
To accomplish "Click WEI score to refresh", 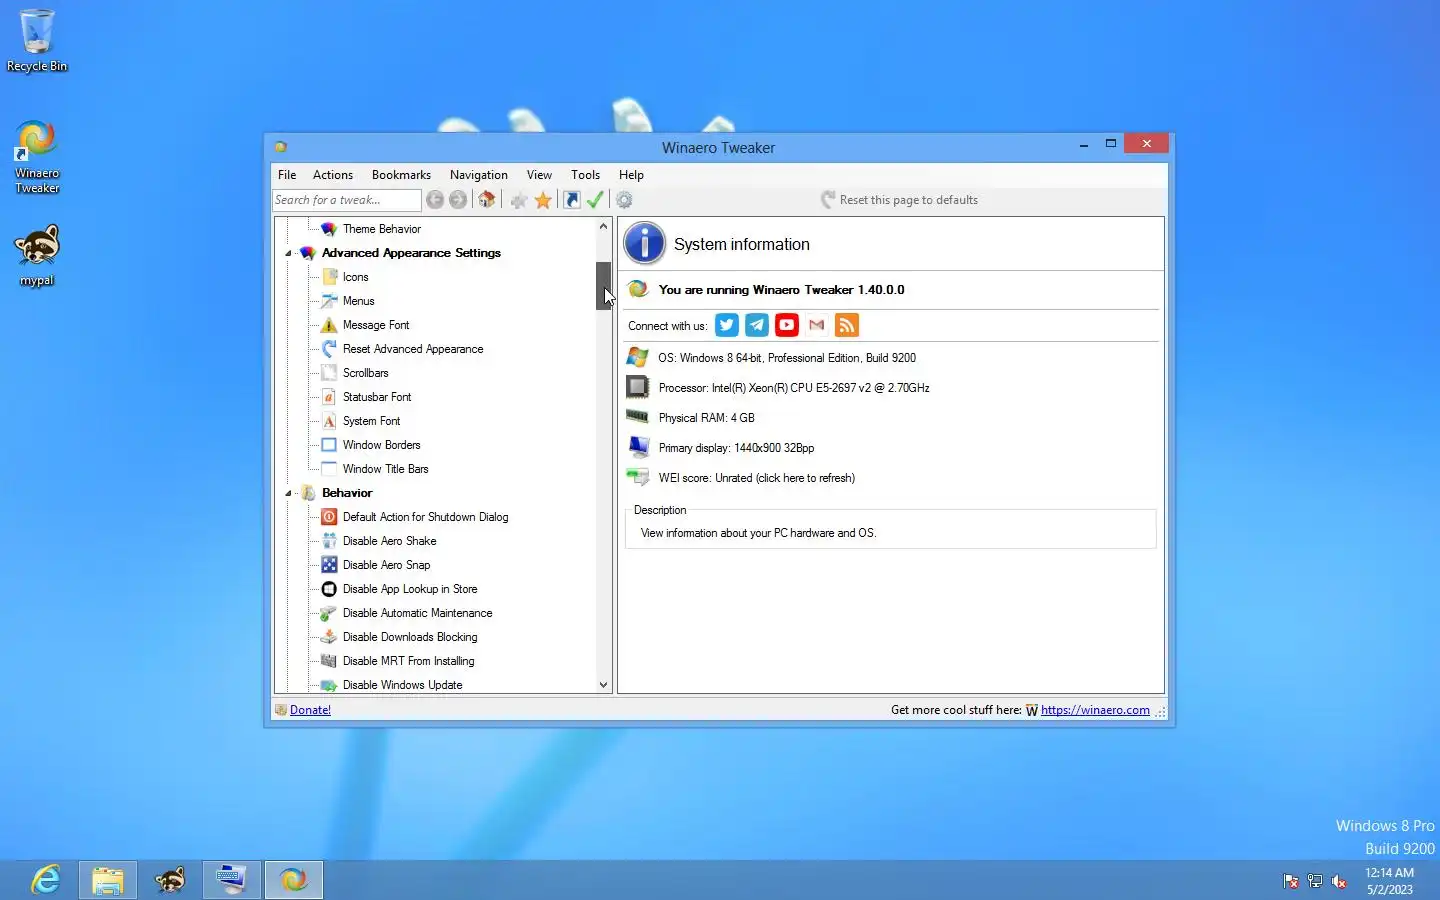I will click(x=757, y=478).
